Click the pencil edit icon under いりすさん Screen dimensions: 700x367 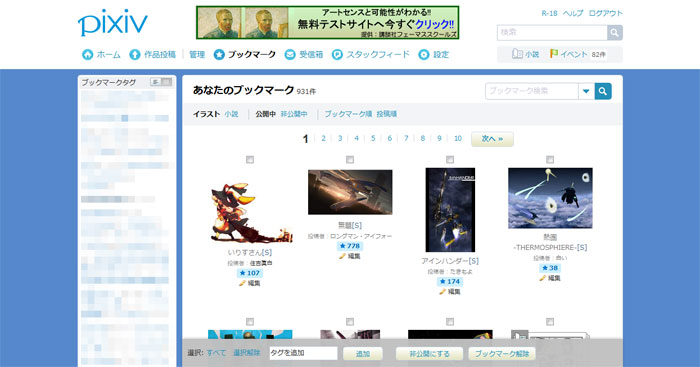point(242,283)
